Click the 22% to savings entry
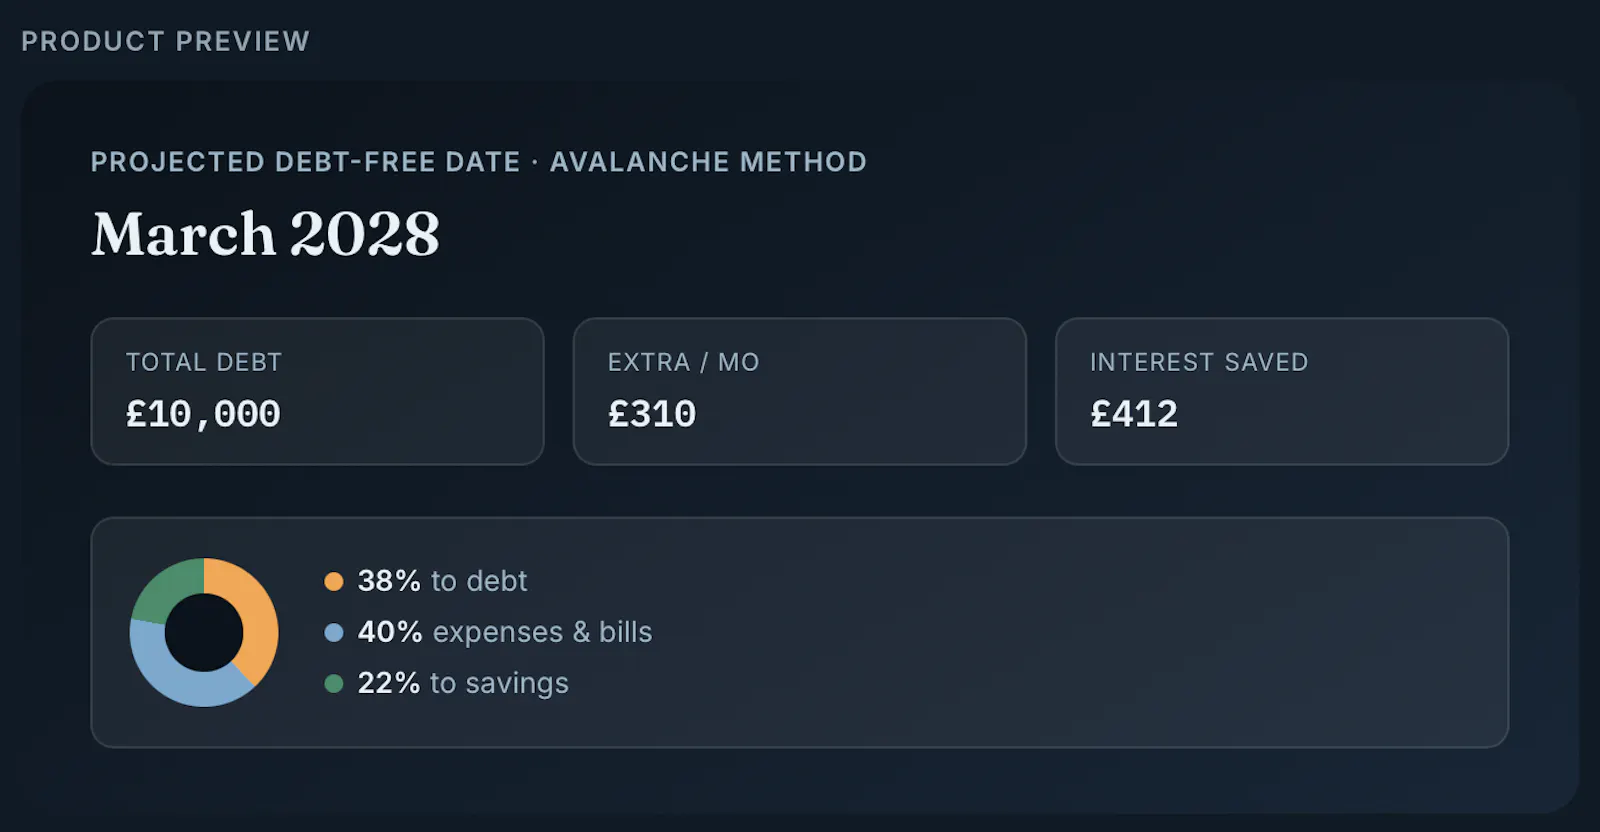The image size is (1600, 832). pos(463,683)
